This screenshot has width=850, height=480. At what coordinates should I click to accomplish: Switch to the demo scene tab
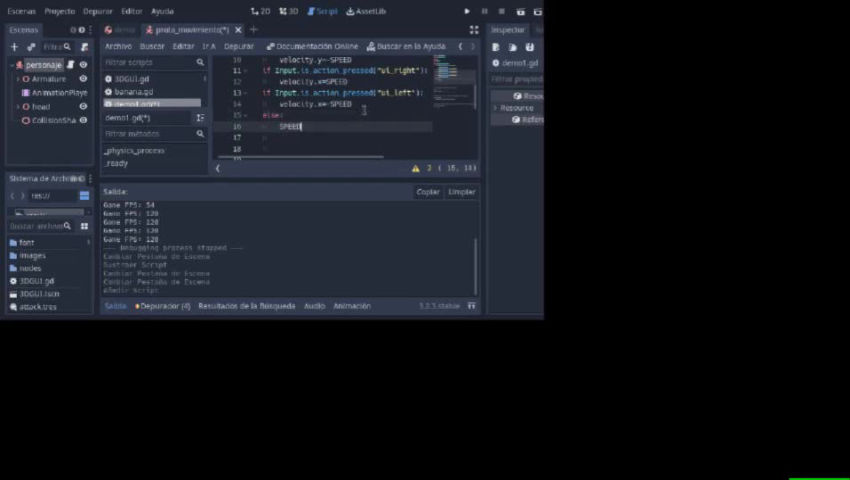pyautogui.click(x=120, y=30)
